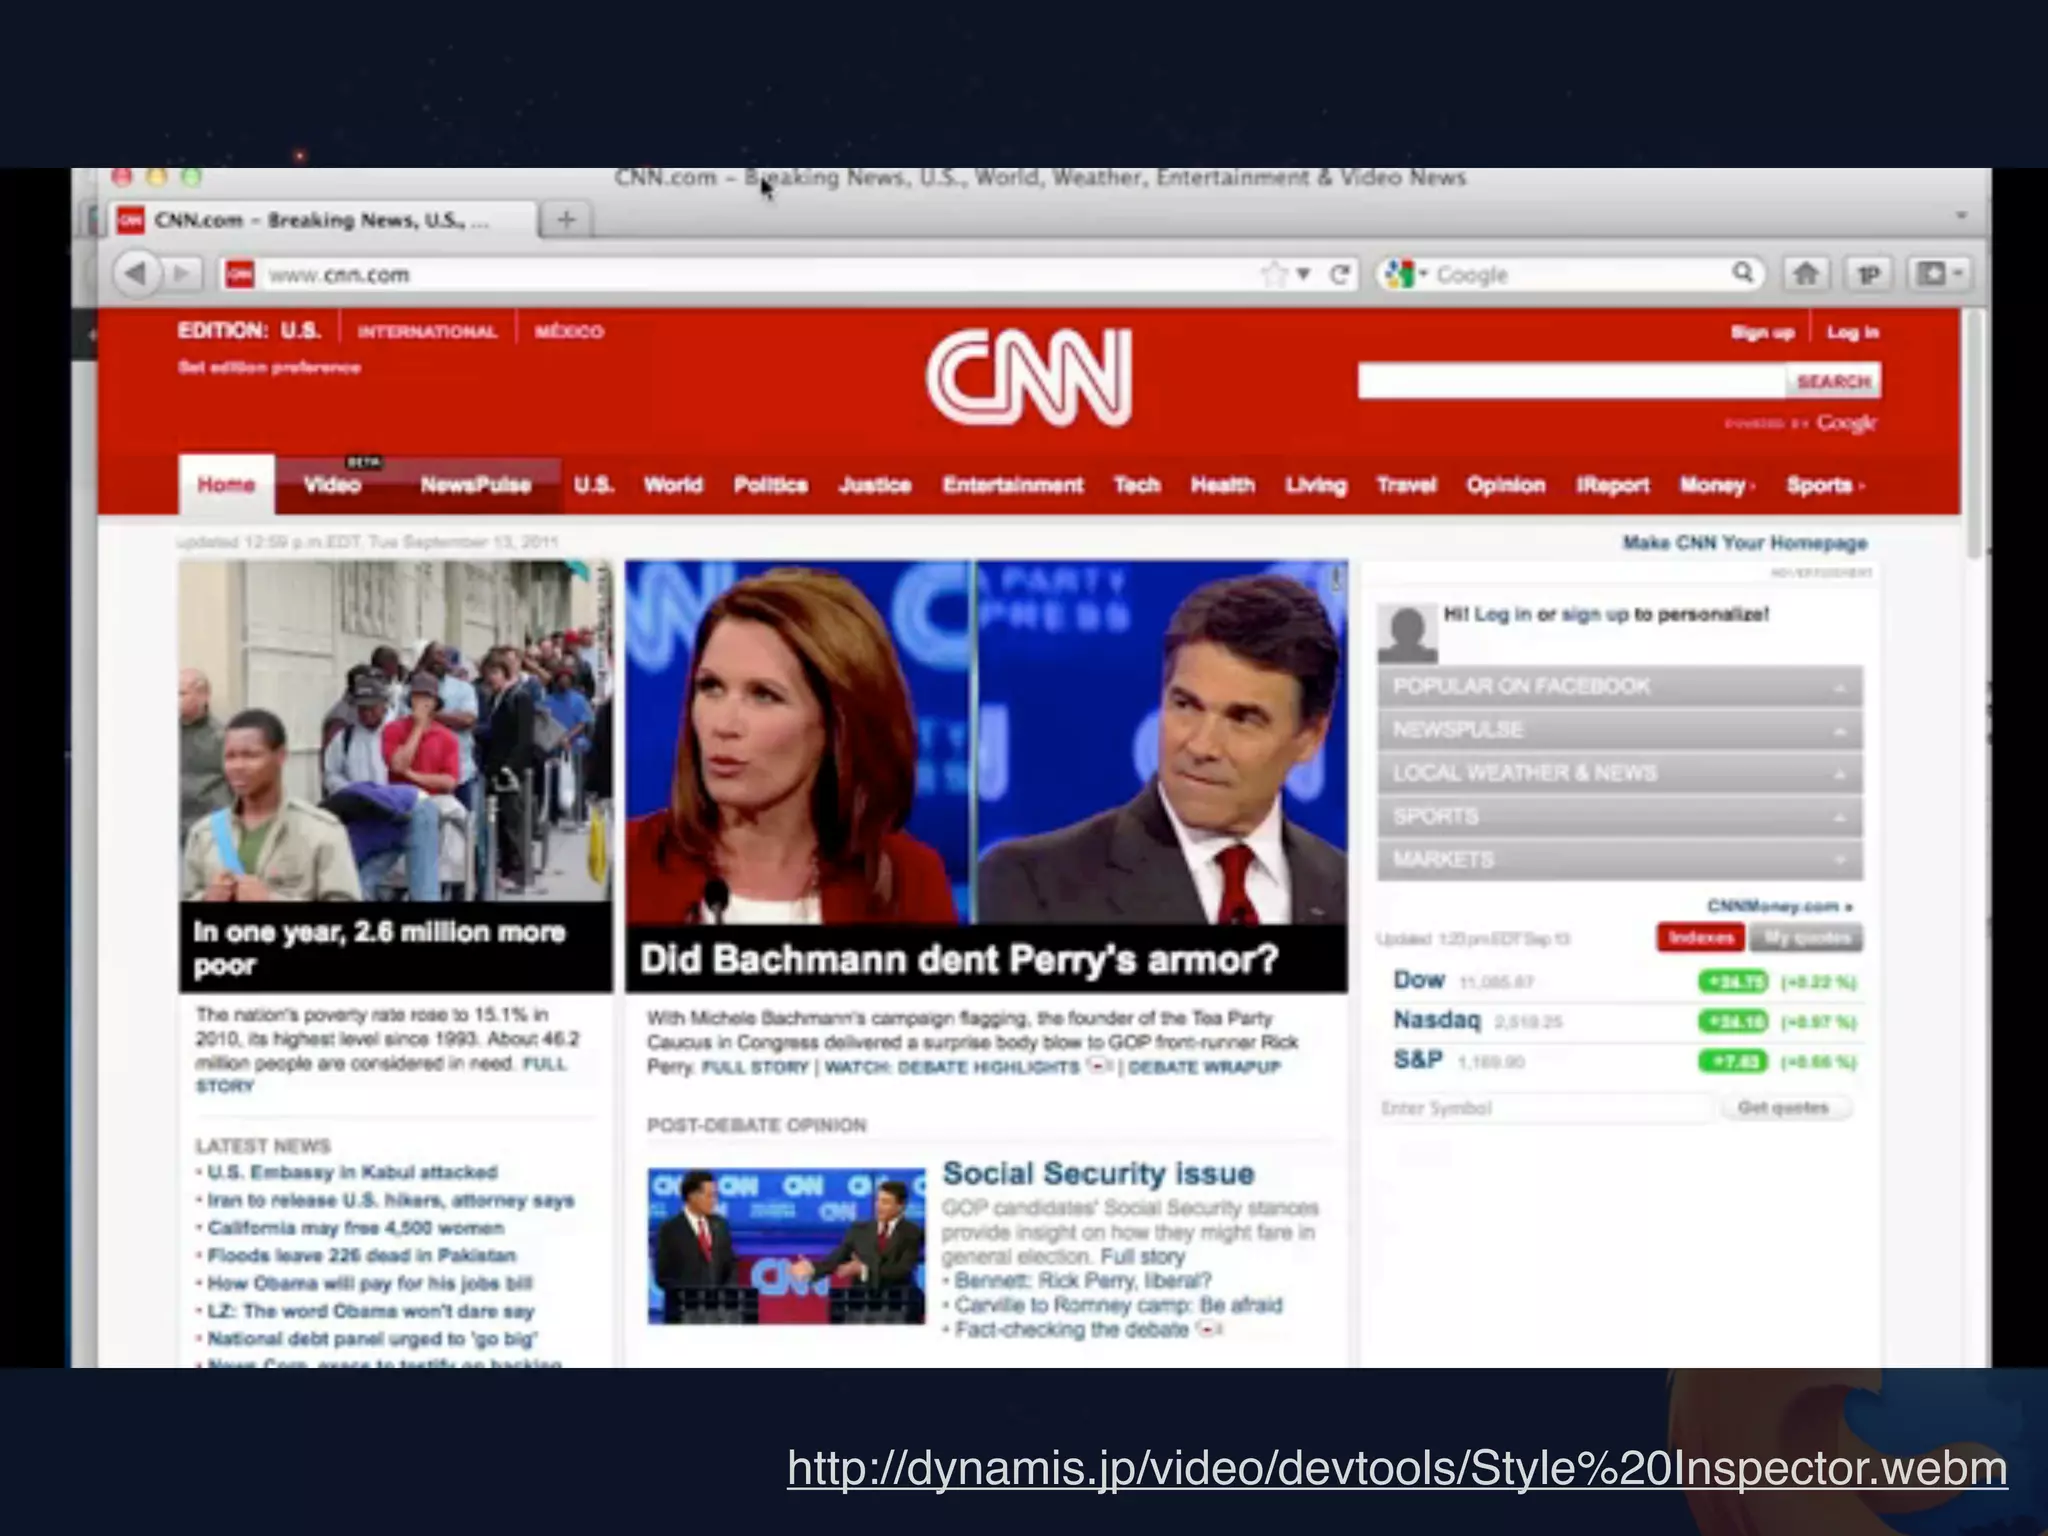Open the World section
The width and height of the screenshot is (2048, 1536).
673,486
